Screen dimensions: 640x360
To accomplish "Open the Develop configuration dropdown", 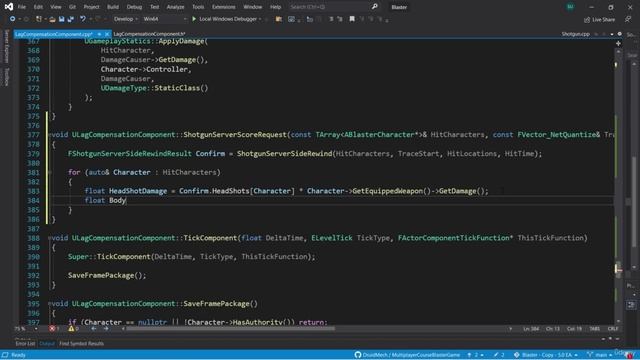I will click(x=126, y=19).
